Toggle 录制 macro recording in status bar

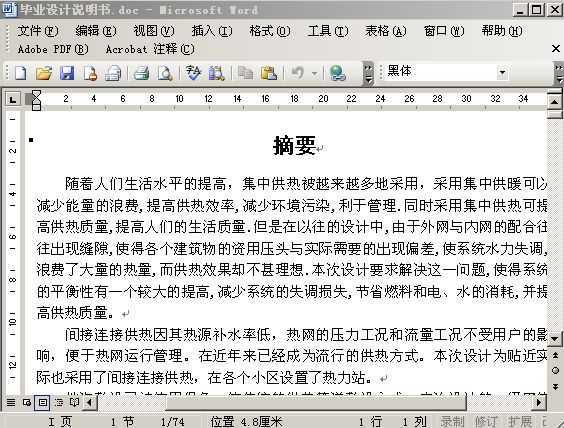coord(452,421)
